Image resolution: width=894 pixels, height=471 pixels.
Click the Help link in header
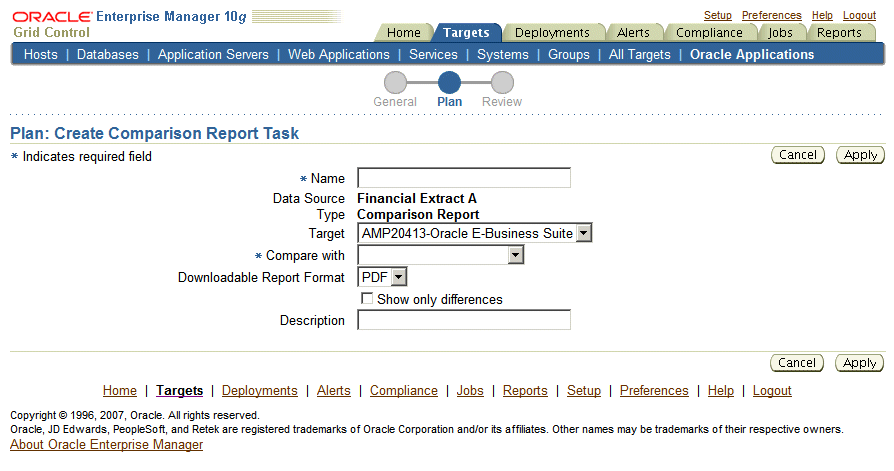pyautogui.click(x=822, y=15)
